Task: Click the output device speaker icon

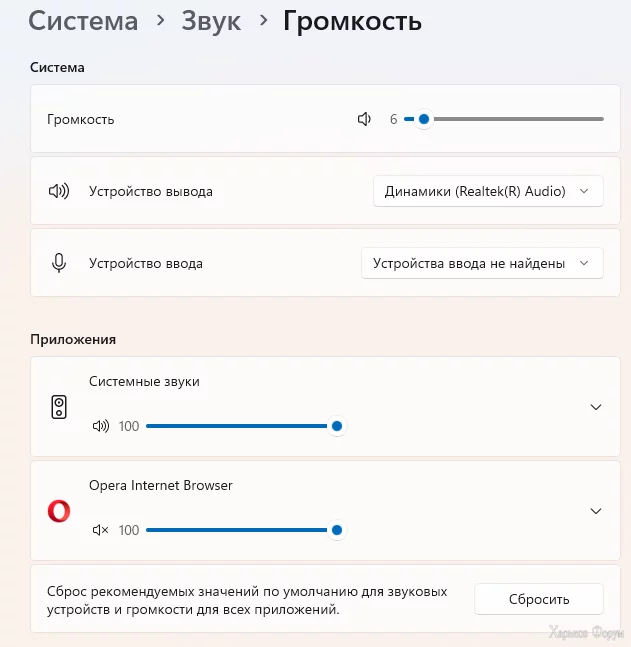Action: coord(59,191)
